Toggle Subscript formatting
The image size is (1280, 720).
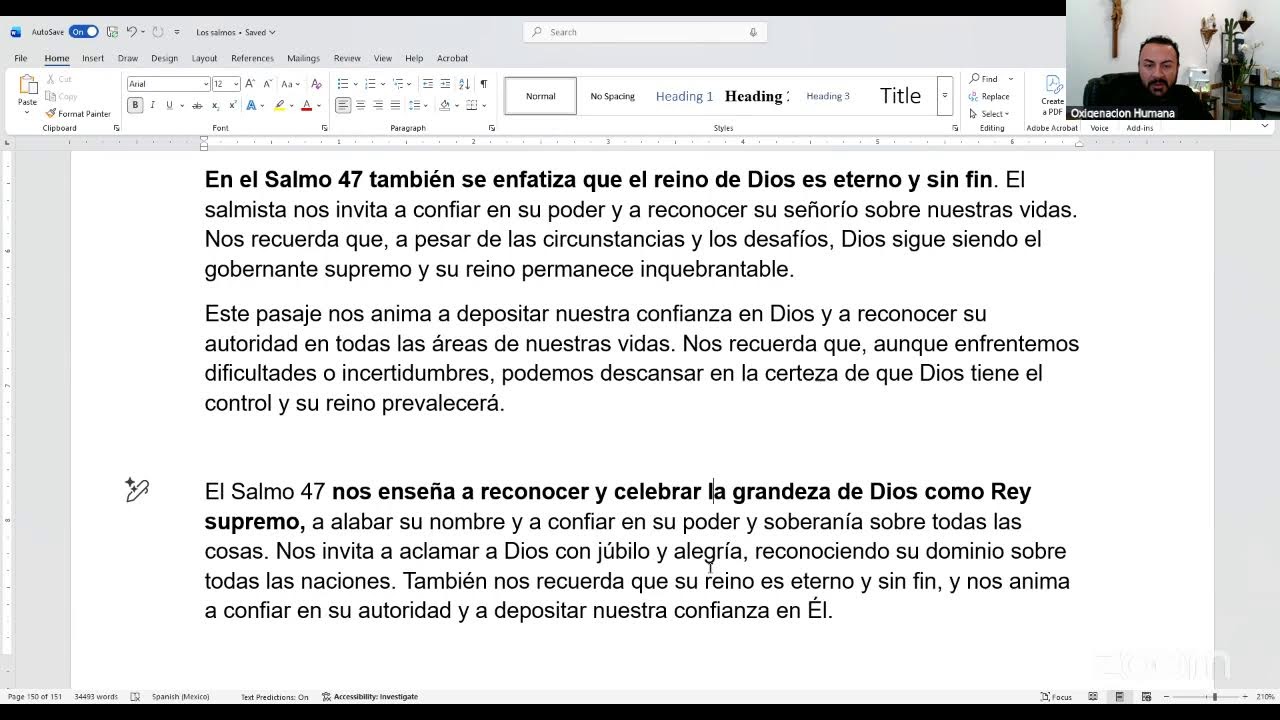(x=215, y=105)
